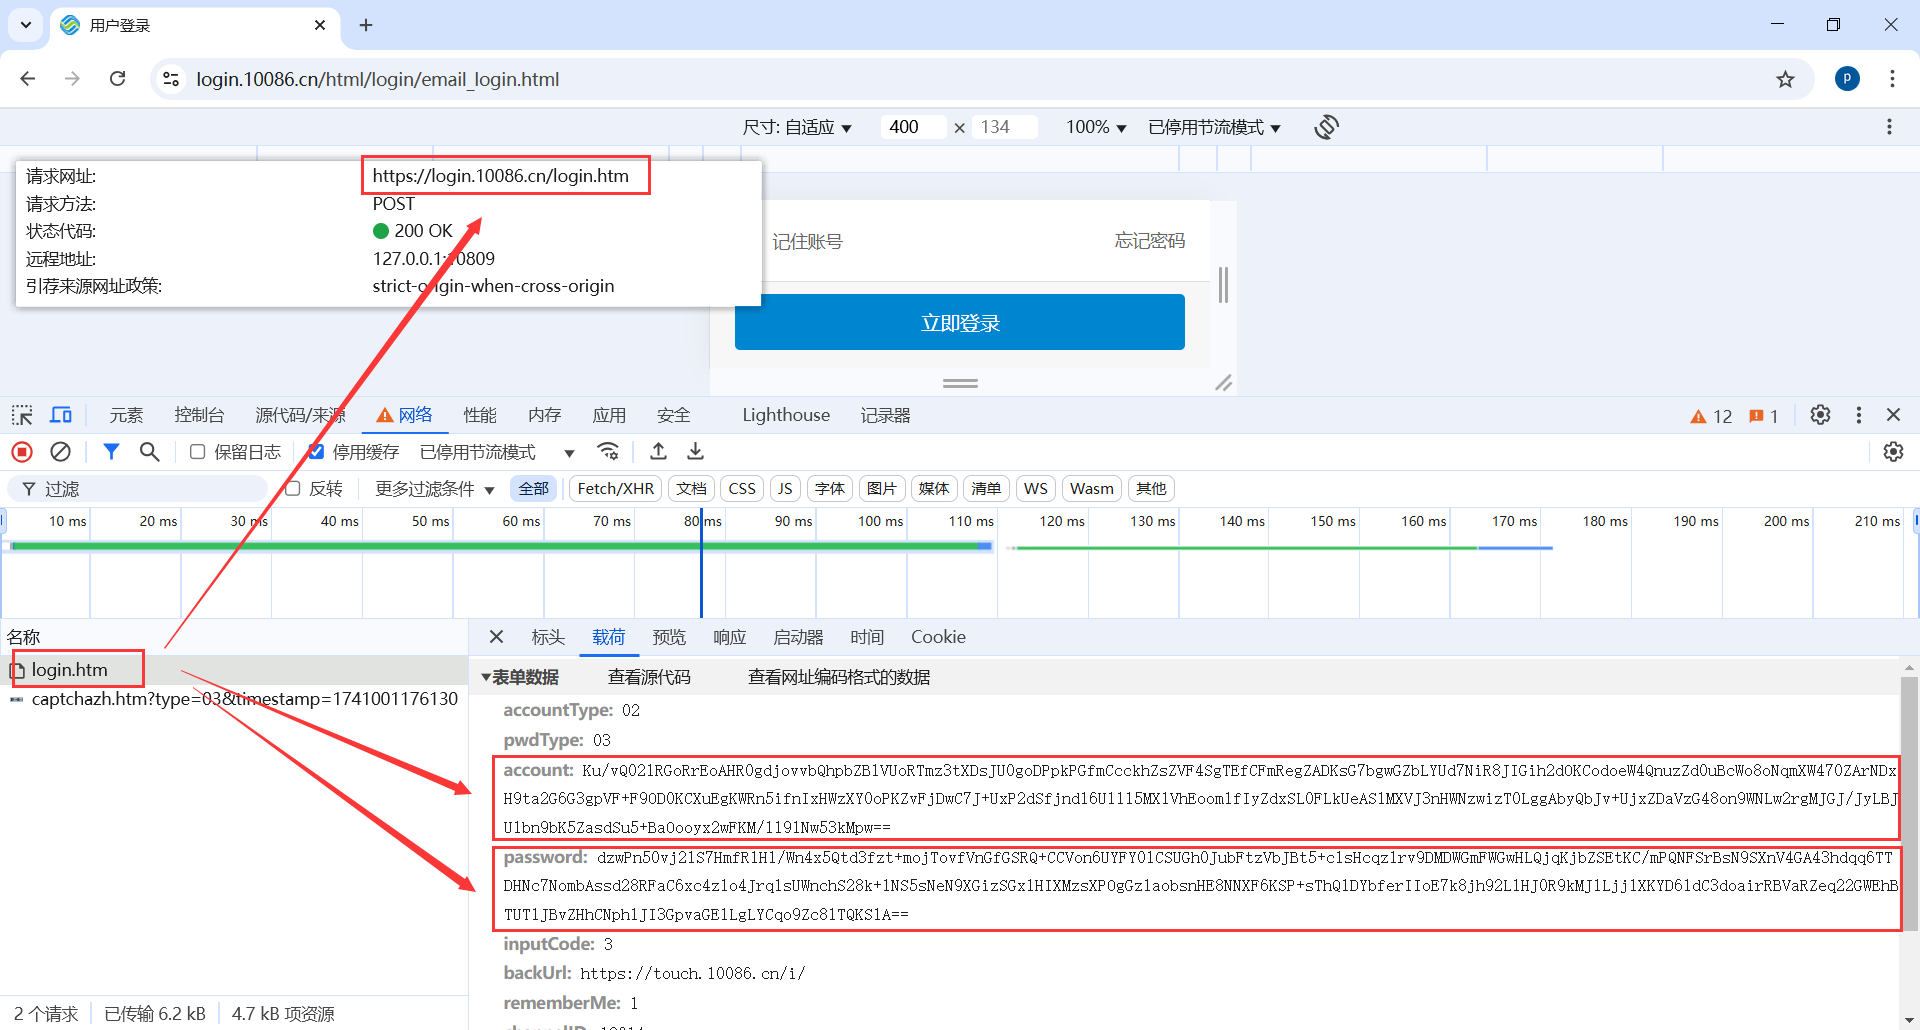Viewport: 1920px width, 1030px height.
Task: Switch to the 控制台 panel
Action: click(x=199, y=415)
